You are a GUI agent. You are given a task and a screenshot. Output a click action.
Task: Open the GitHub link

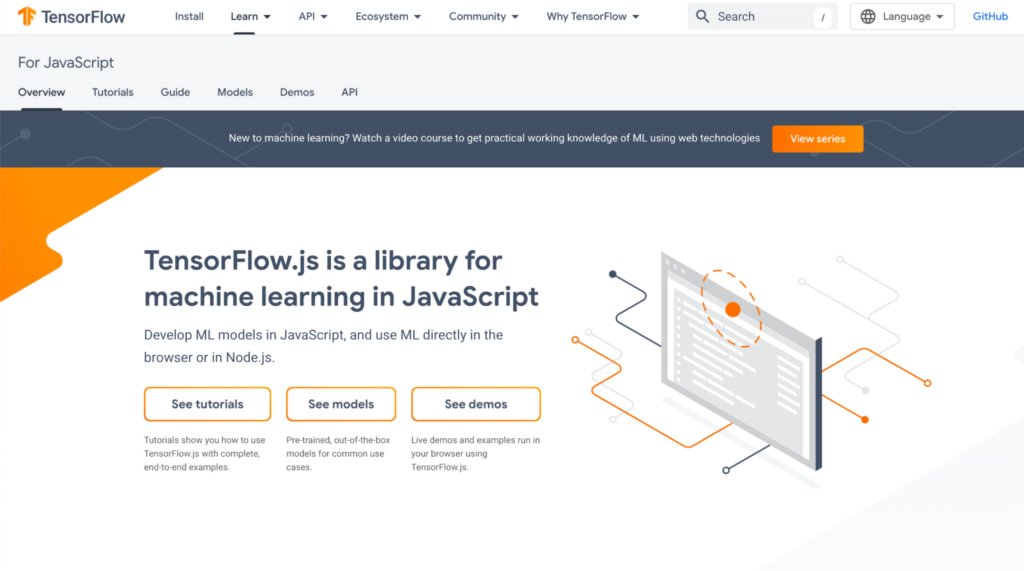point(990,16)
